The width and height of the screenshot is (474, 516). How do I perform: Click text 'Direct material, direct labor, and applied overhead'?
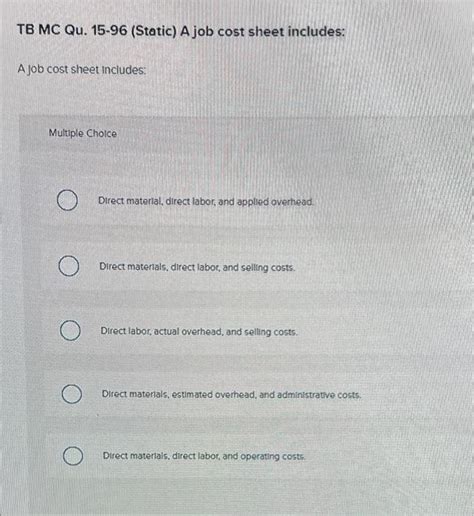[206, 202]
